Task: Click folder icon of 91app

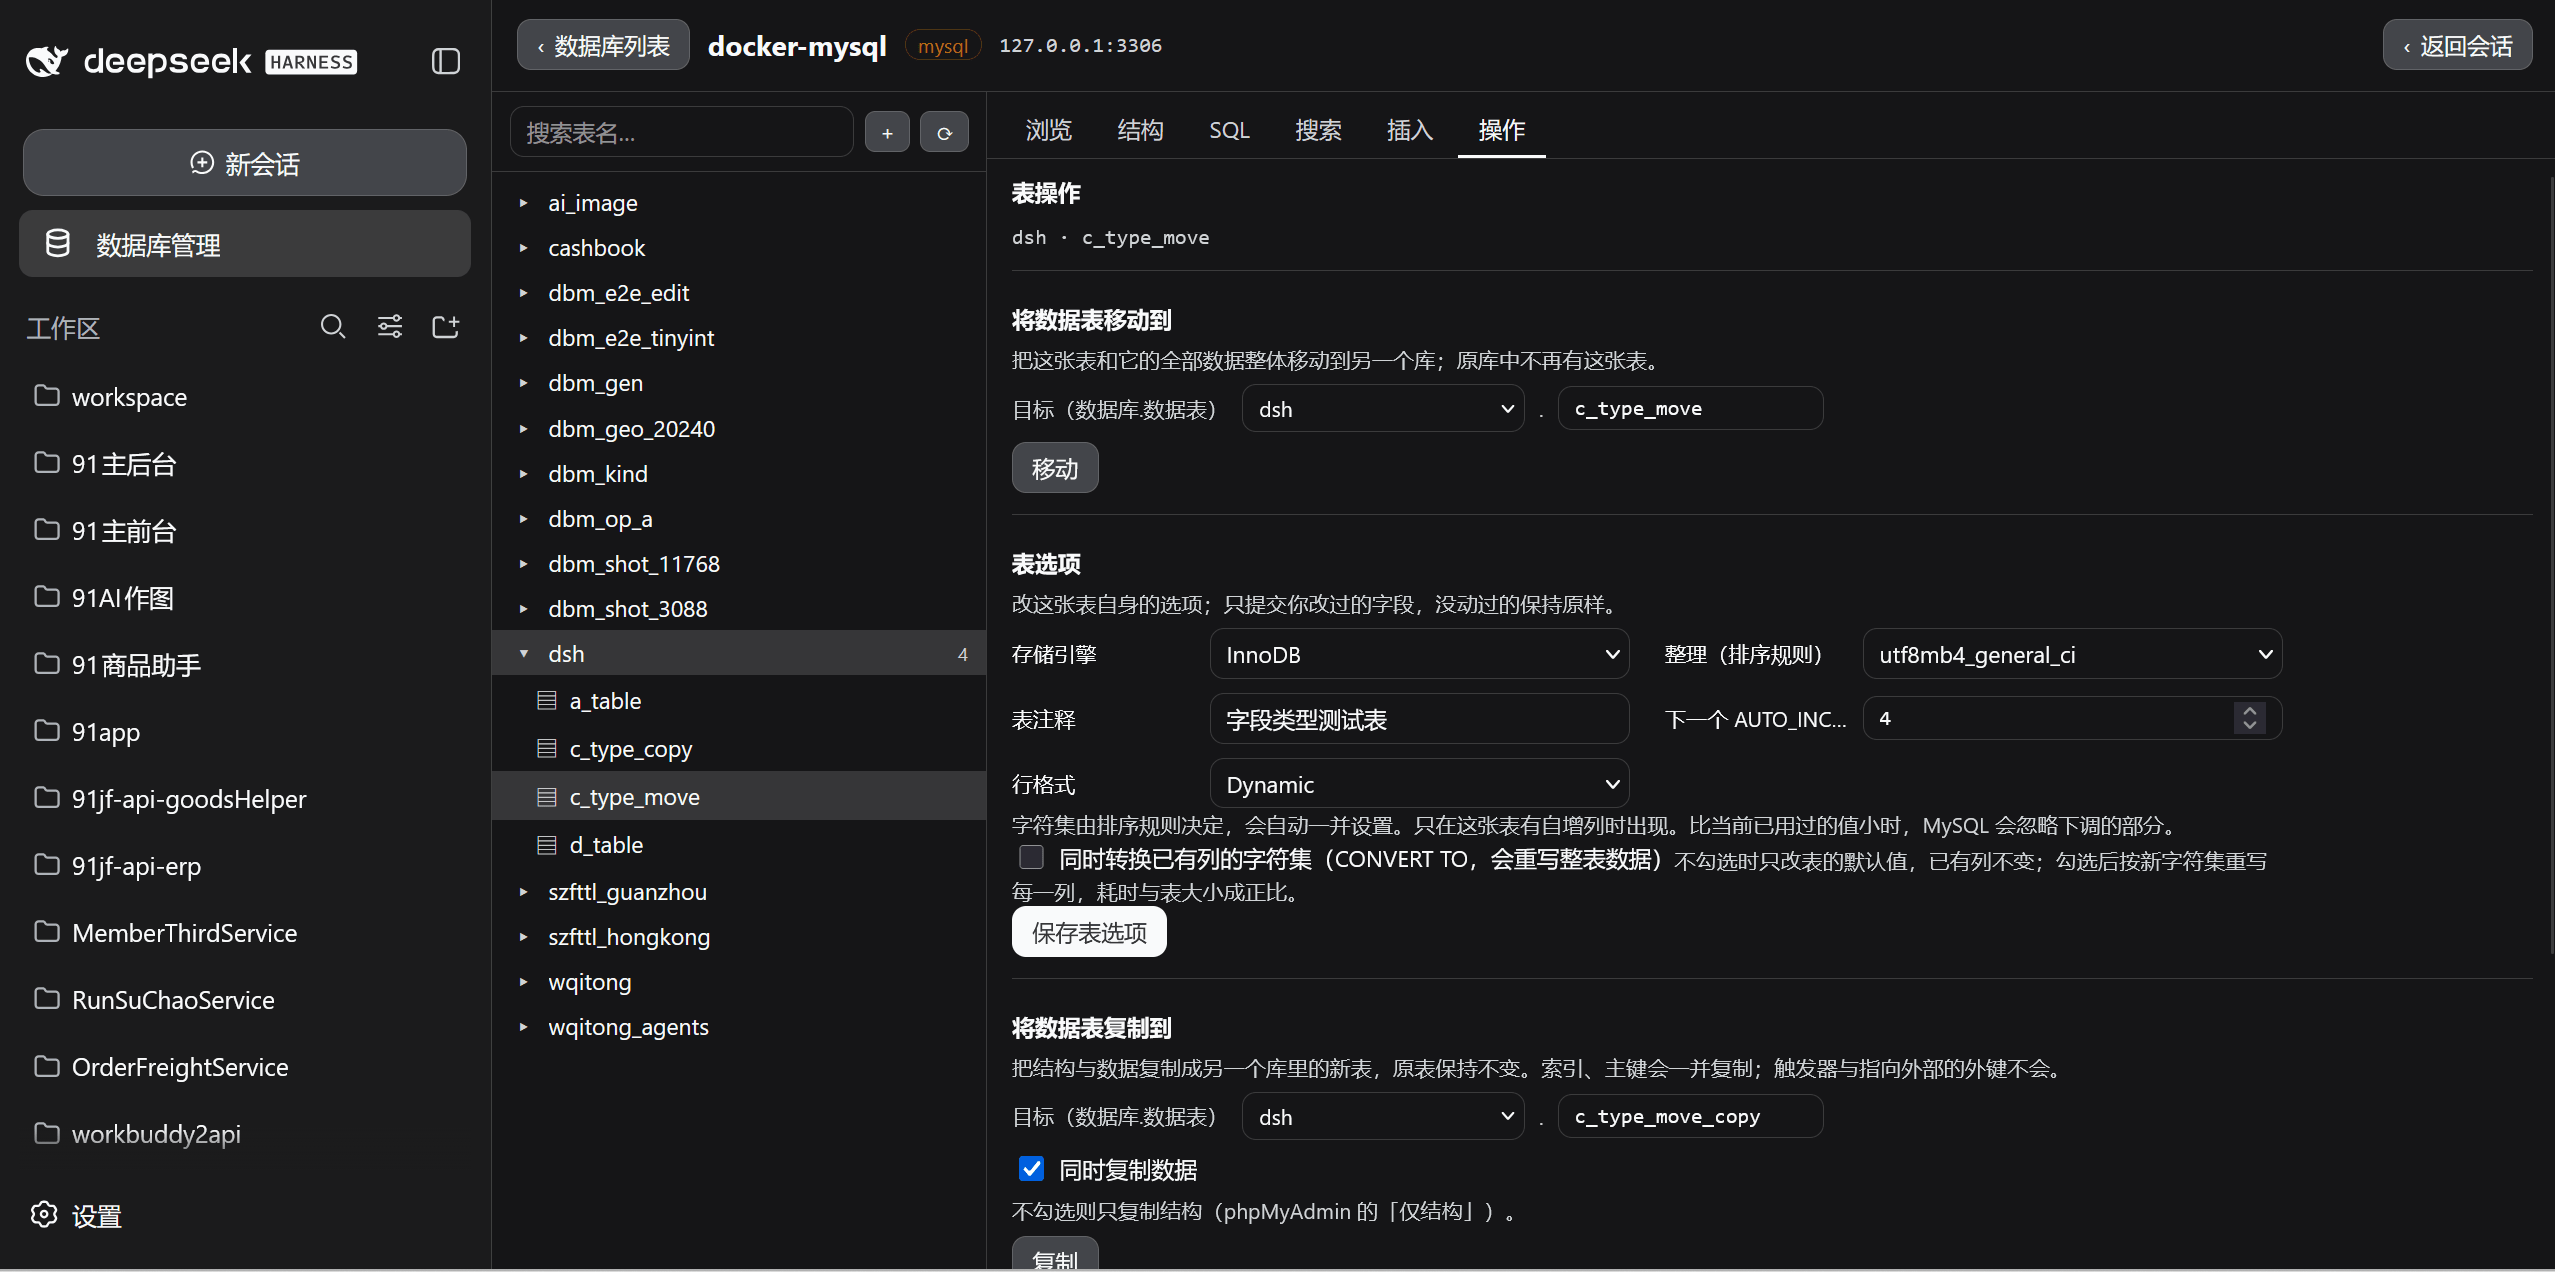Action: (x=47, y=731)
